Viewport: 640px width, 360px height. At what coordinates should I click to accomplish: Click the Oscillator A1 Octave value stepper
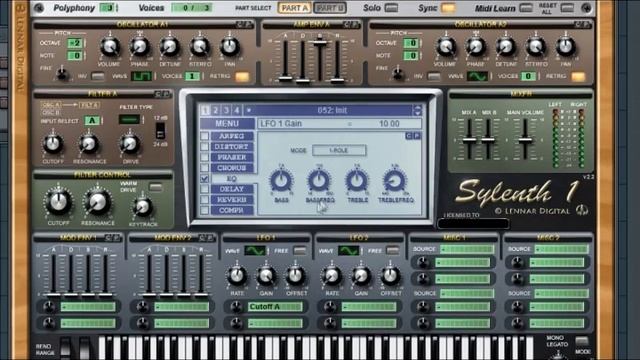pyautogui.click(x=75, y=43)
